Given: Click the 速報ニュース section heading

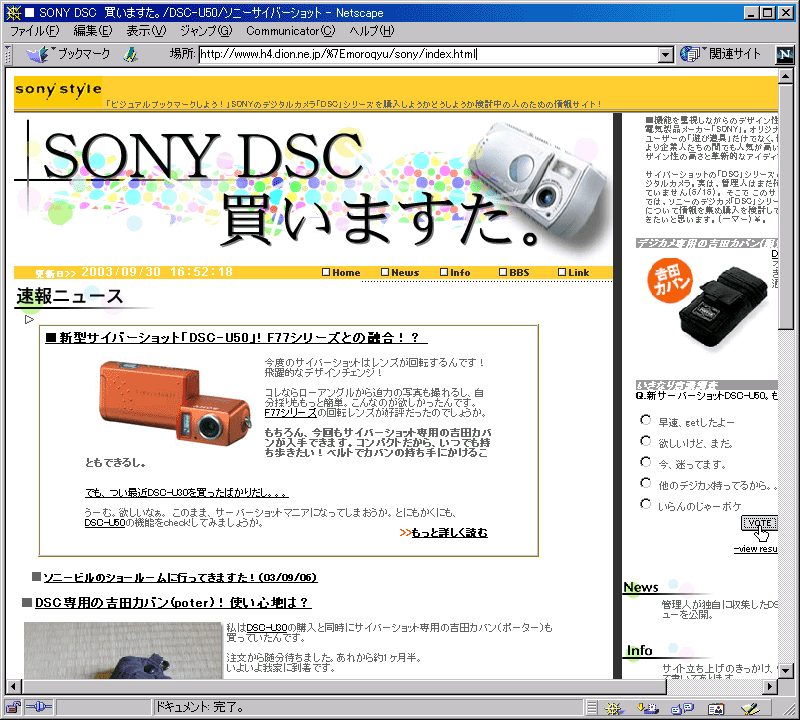Looking at the screenshot, I should pyautogui.click(x=70, y=296).
